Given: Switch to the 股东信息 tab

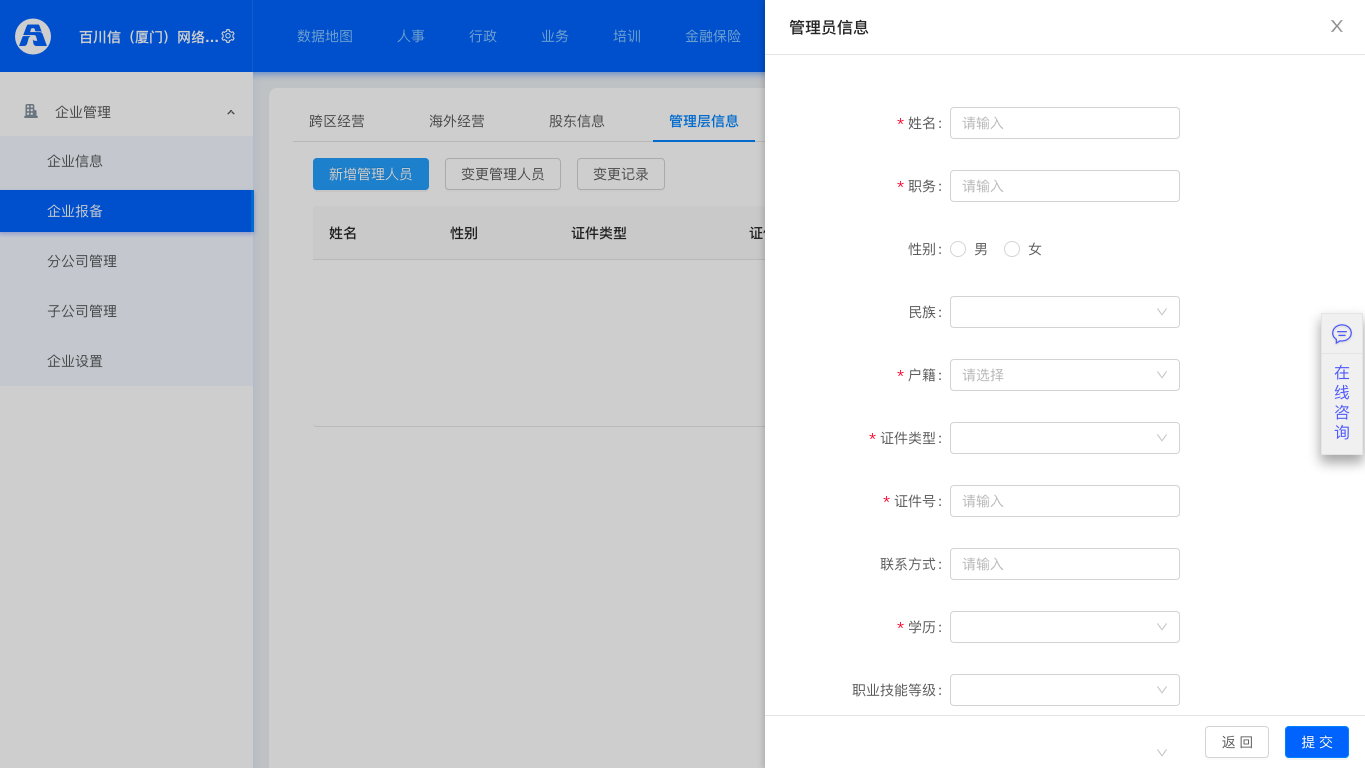Looking at the screenshot, I should (577, 121).
